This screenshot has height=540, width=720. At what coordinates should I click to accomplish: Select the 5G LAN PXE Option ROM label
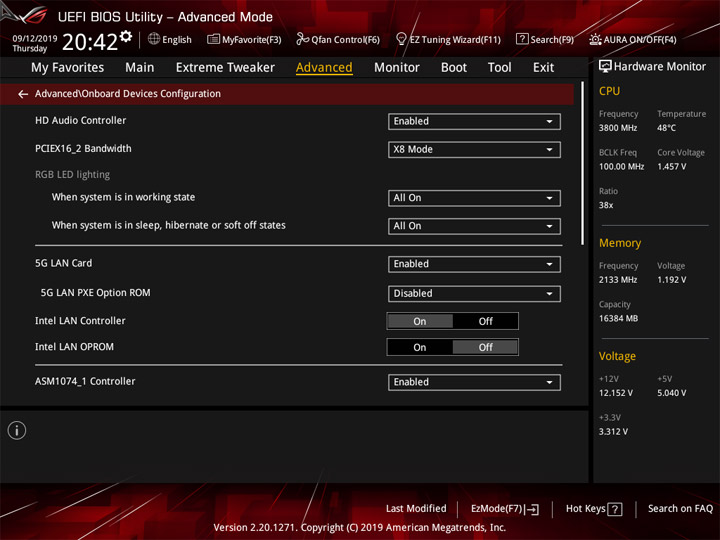(x=96, y=292)
